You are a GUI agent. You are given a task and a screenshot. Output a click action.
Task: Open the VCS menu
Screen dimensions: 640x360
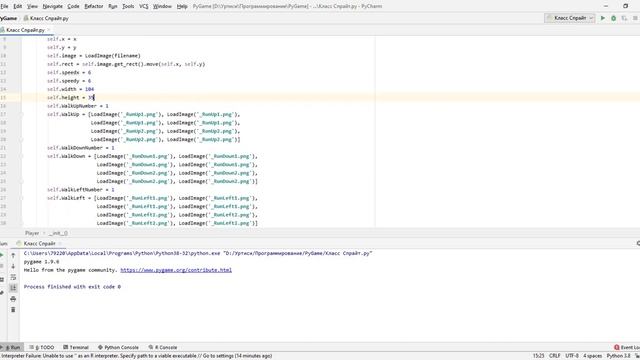144,6
